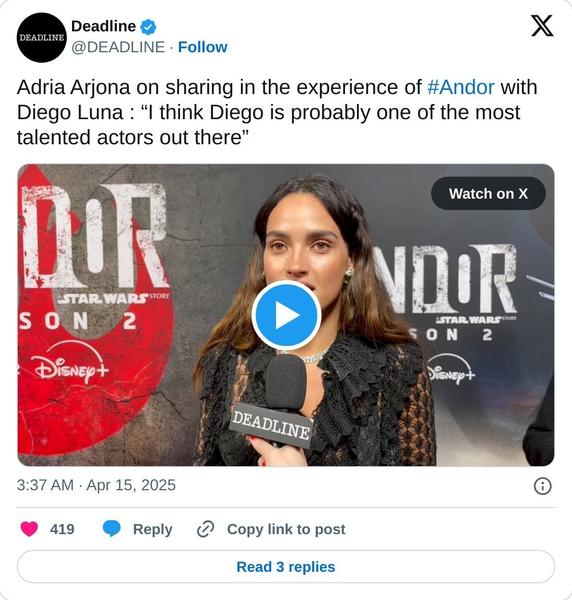Open the #Andor hashtag link

tap(461, 87)
